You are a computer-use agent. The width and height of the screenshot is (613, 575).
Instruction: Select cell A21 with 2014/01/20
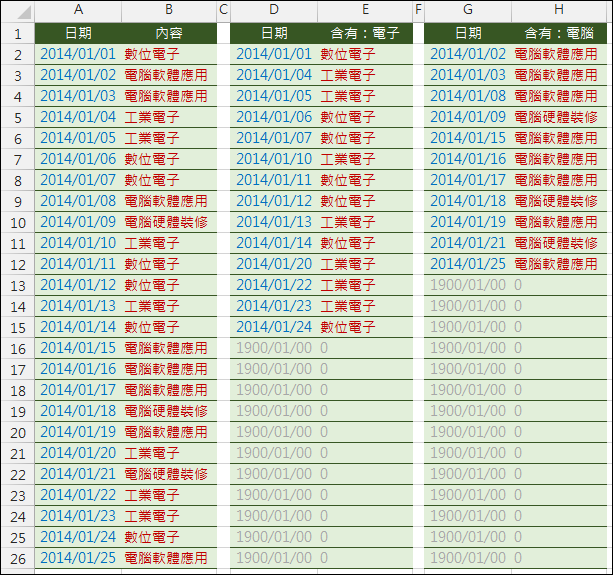[x=78, y=453]
